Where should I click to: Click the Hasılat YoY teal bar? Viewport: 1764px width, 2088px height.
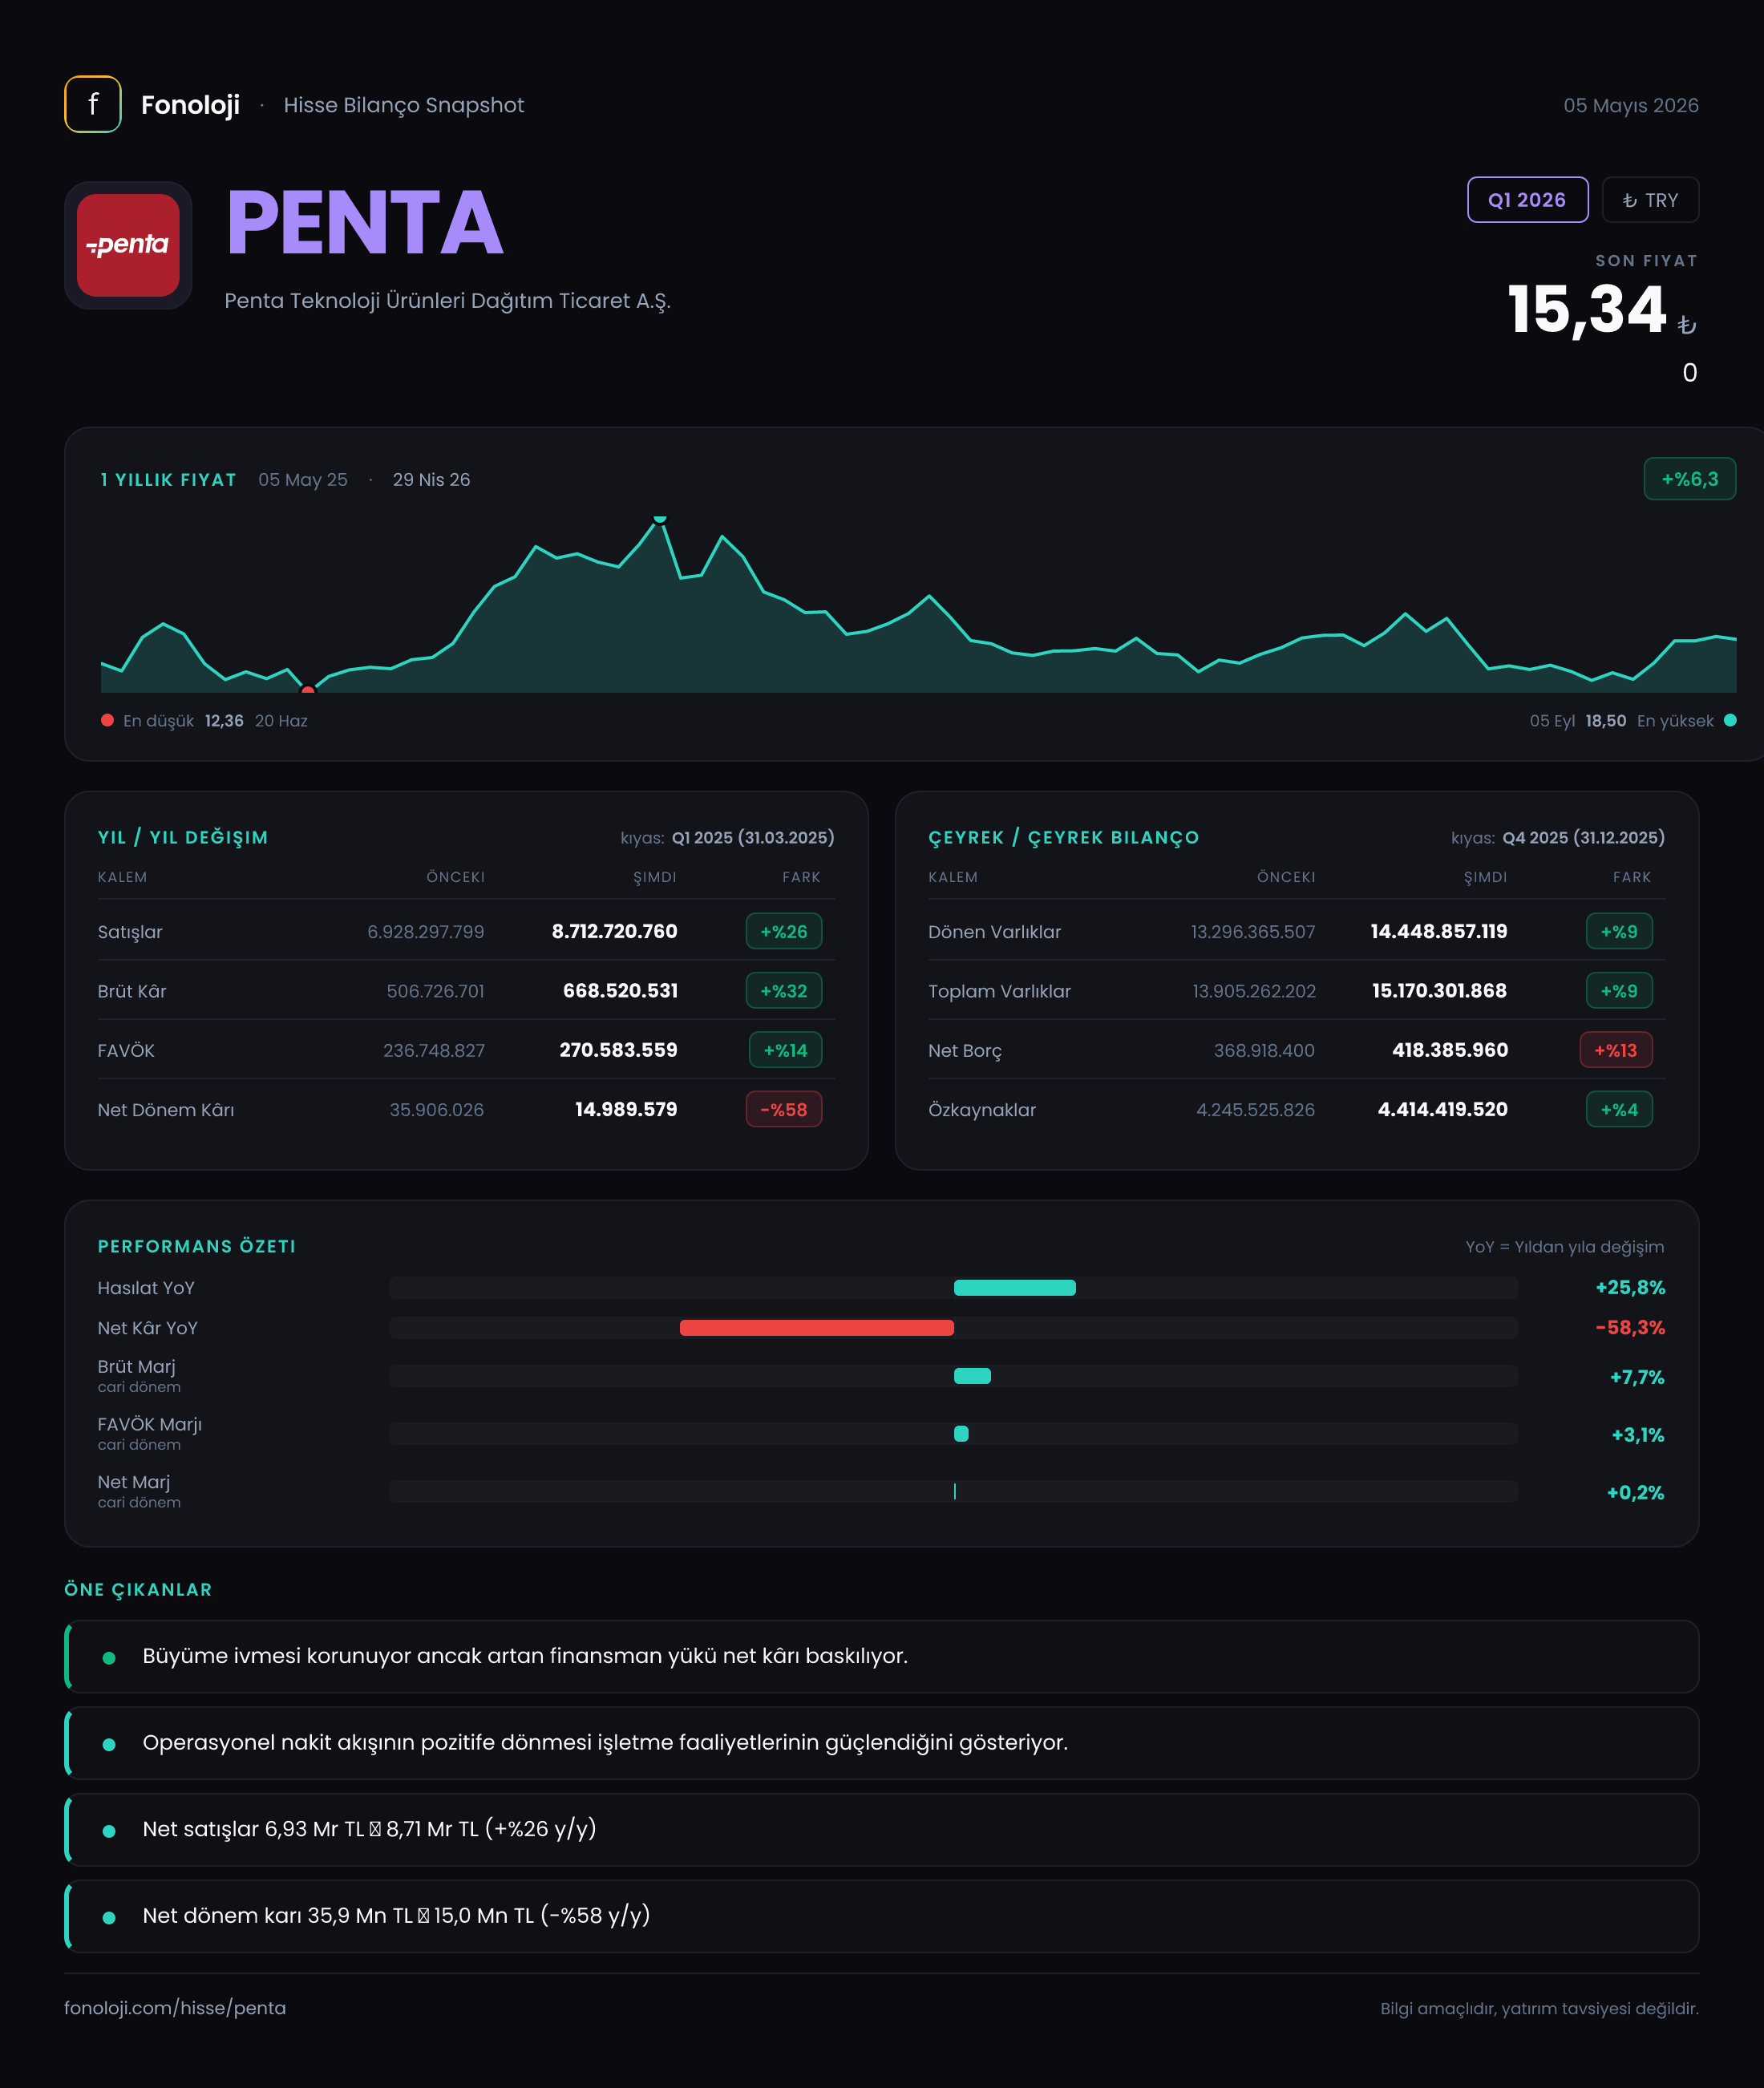point(1015,1288)
